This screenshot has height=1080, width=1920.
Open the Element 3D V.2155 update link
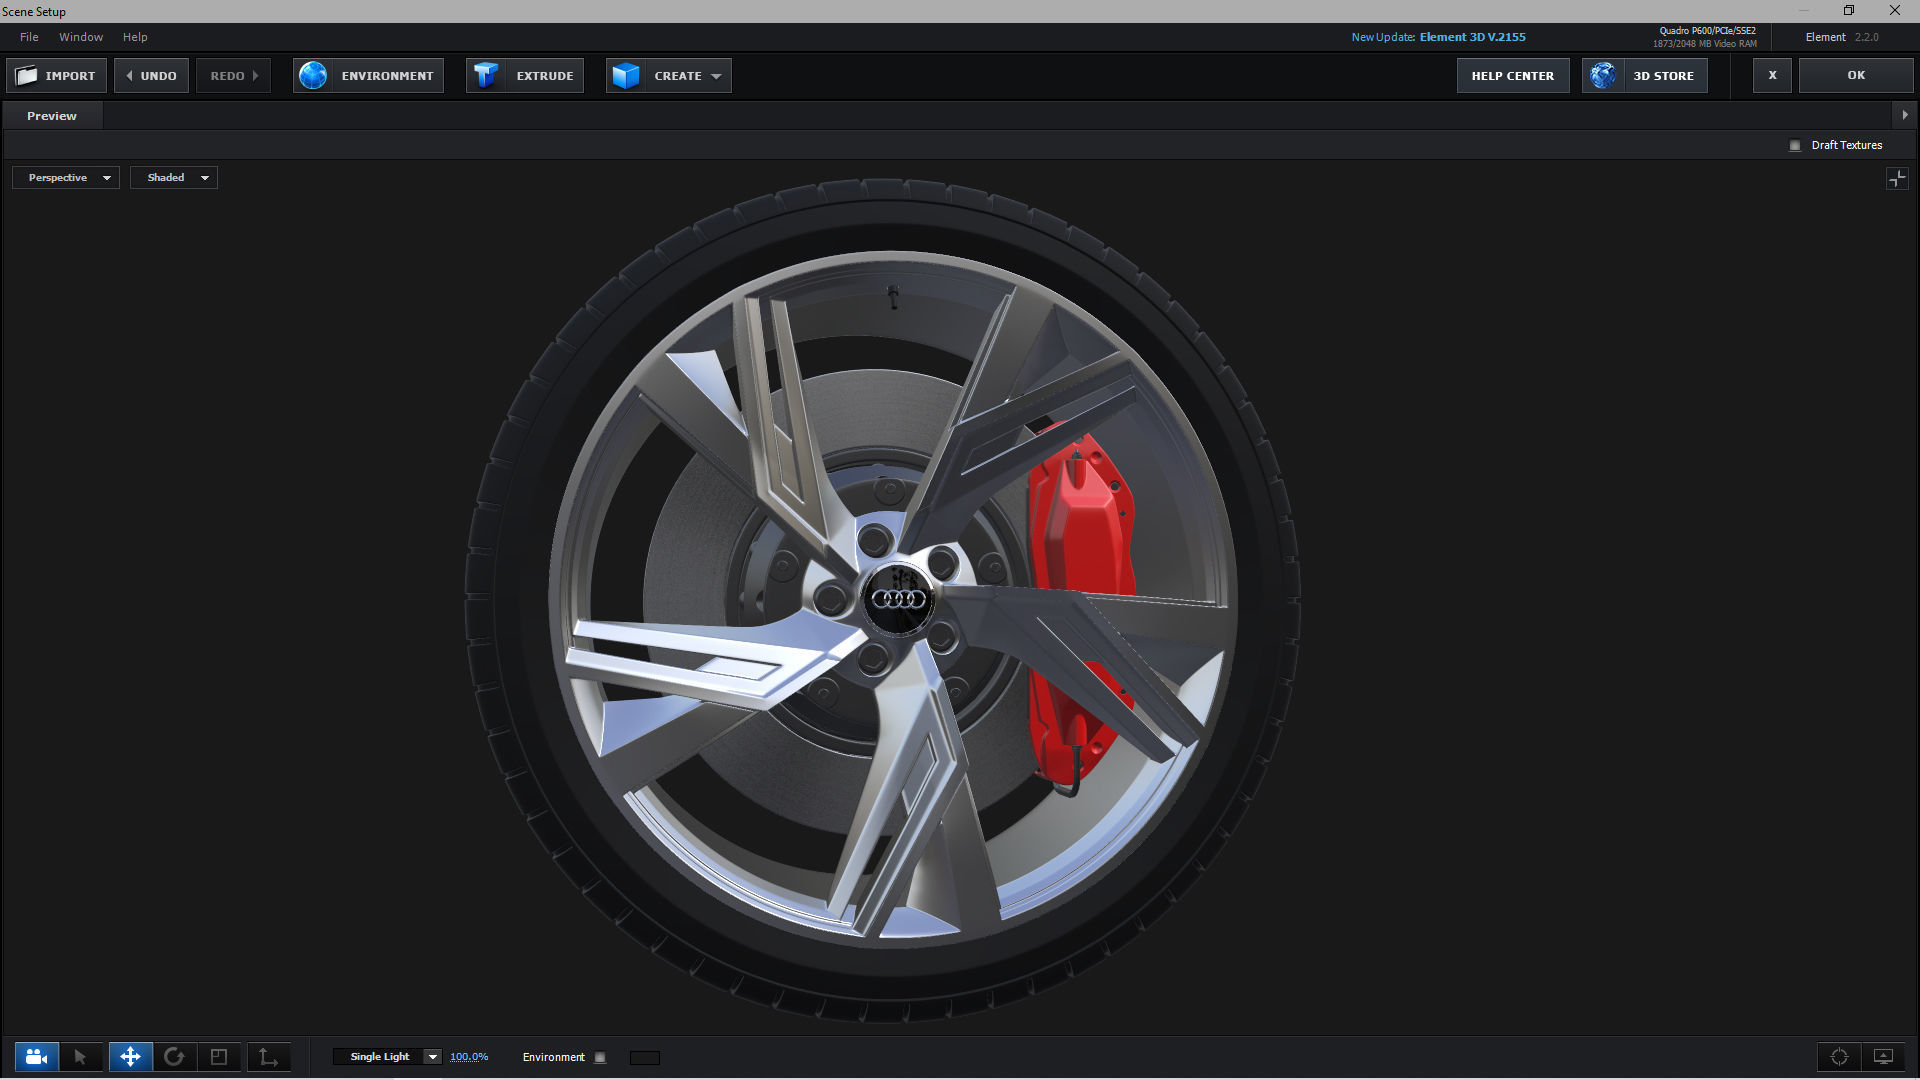(x=1472, y=37)
